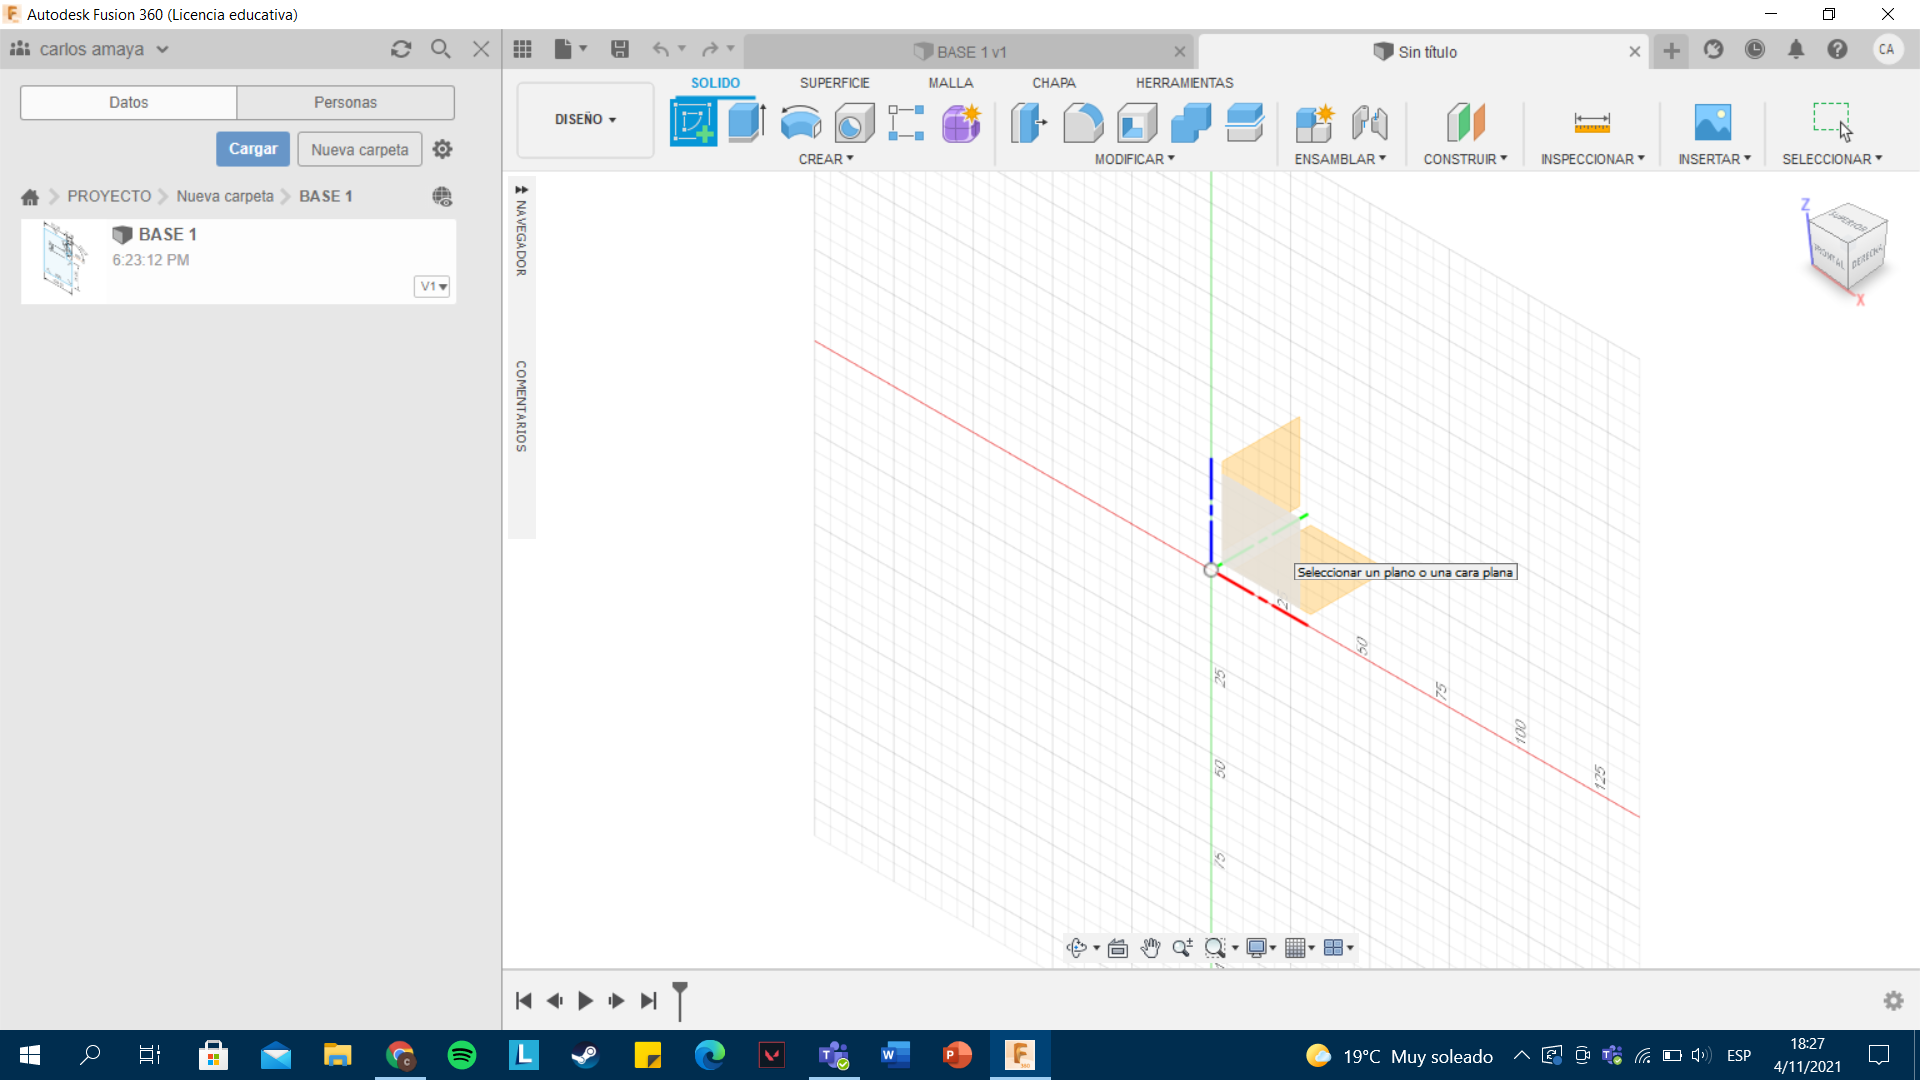Image resolution: width=1920 pixels, height=1080 pixels.
Task: Open the V1 version dropdown
Action: coord(432,286)
